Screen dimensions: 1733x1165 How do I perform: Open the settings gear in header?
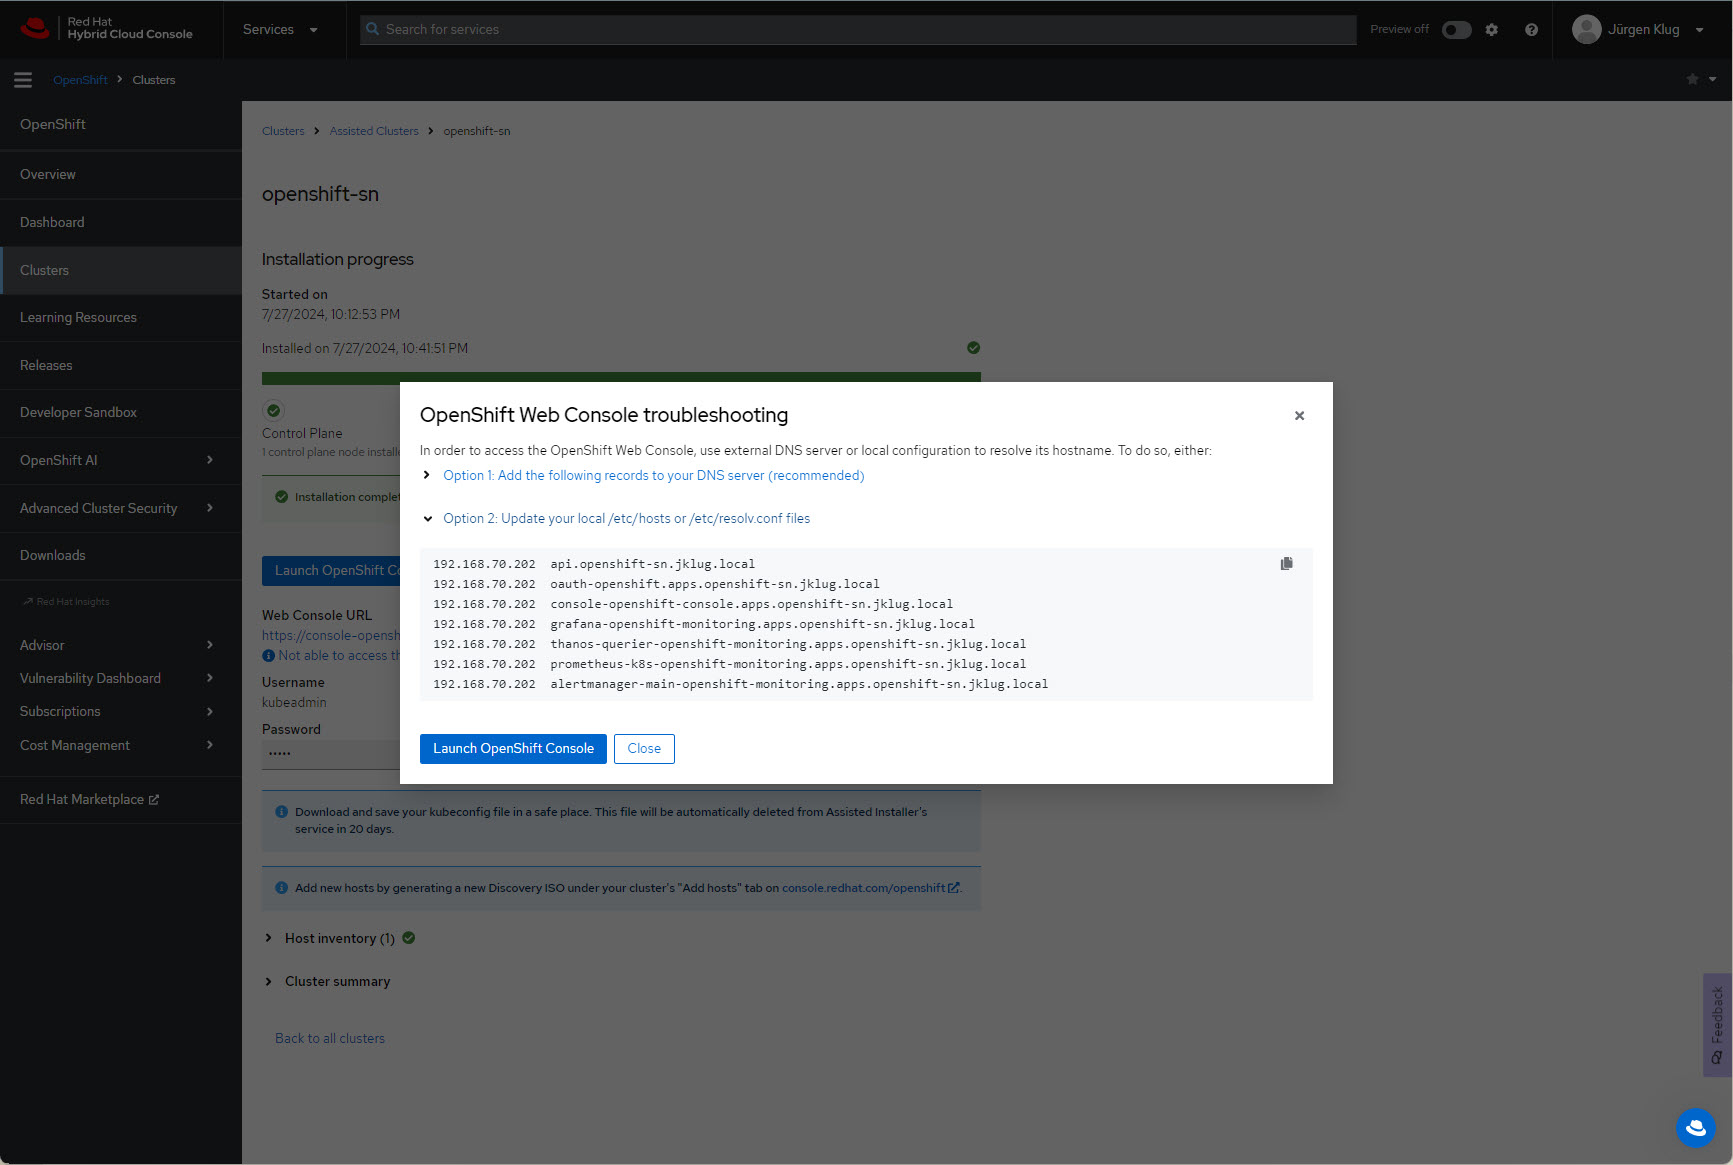pos(1491,30)
